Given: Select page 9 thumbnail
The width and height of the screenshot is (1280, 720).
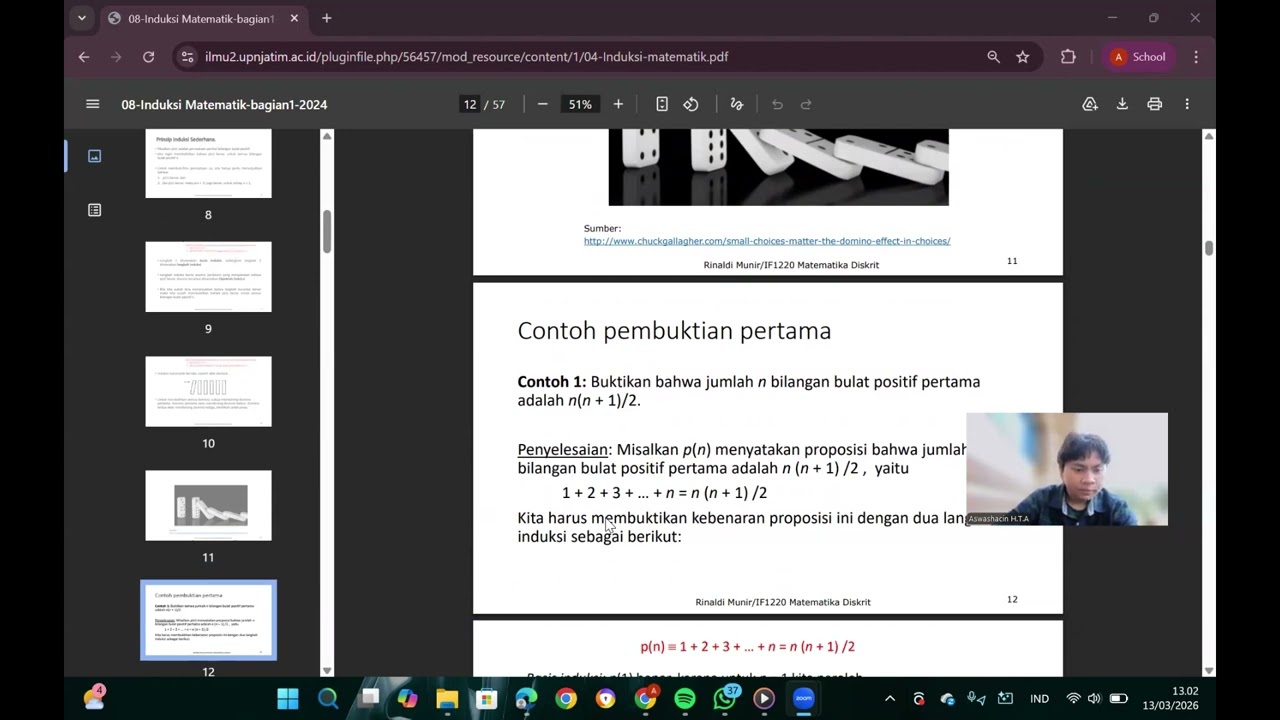Looking at the screenshot, I should pos(208,277).
